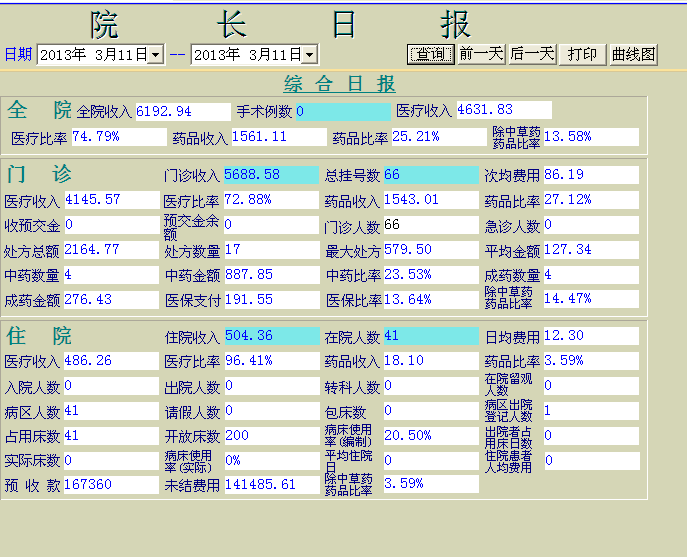This screenshot has width=687, height=557.
Task: Click the start date field text
Action: click(93, 55)
